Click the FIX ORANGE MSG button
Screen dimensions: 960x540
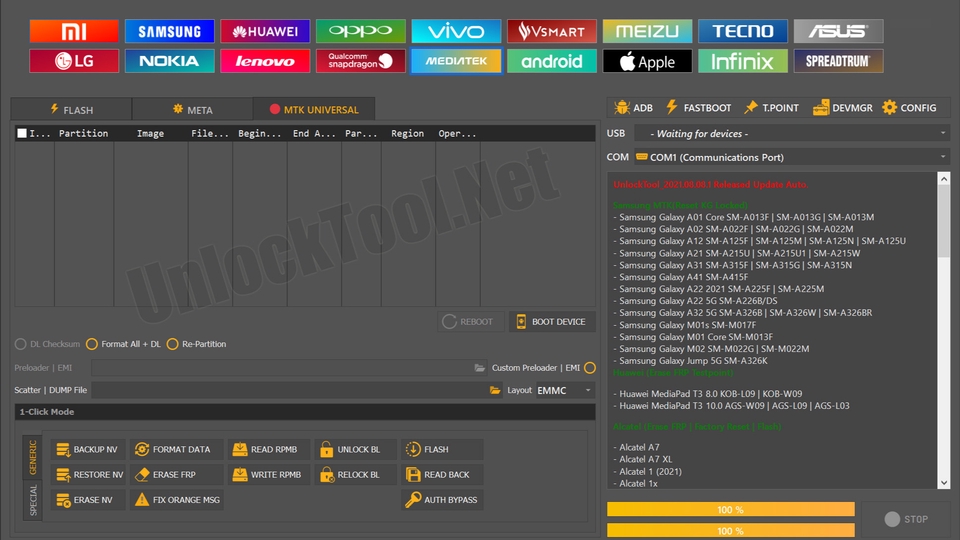177,500
